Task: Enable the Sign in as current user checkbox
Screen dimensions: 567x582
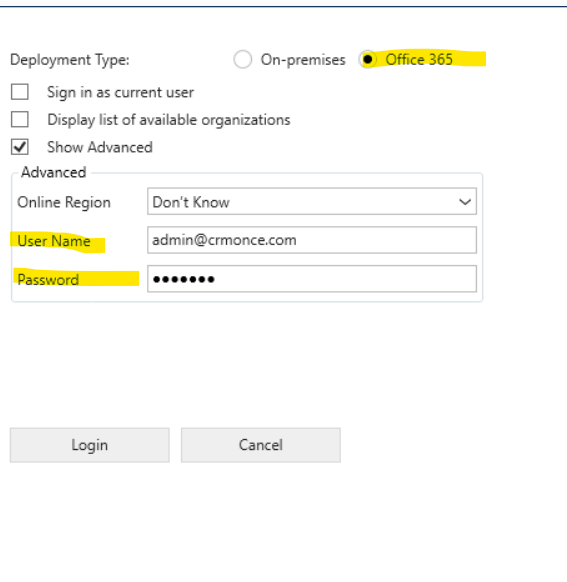Action: click(x=20, y=92)
